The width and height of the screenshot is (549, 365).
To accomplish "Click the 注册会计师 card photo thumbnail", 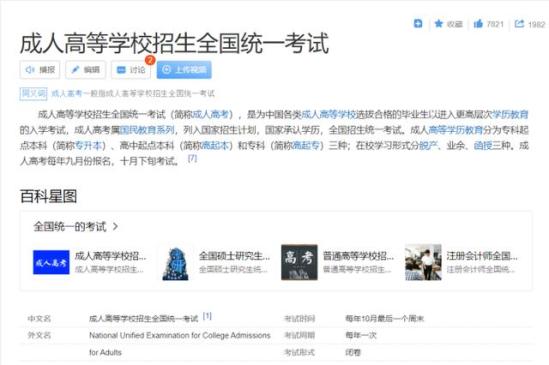I will (423, 262).
